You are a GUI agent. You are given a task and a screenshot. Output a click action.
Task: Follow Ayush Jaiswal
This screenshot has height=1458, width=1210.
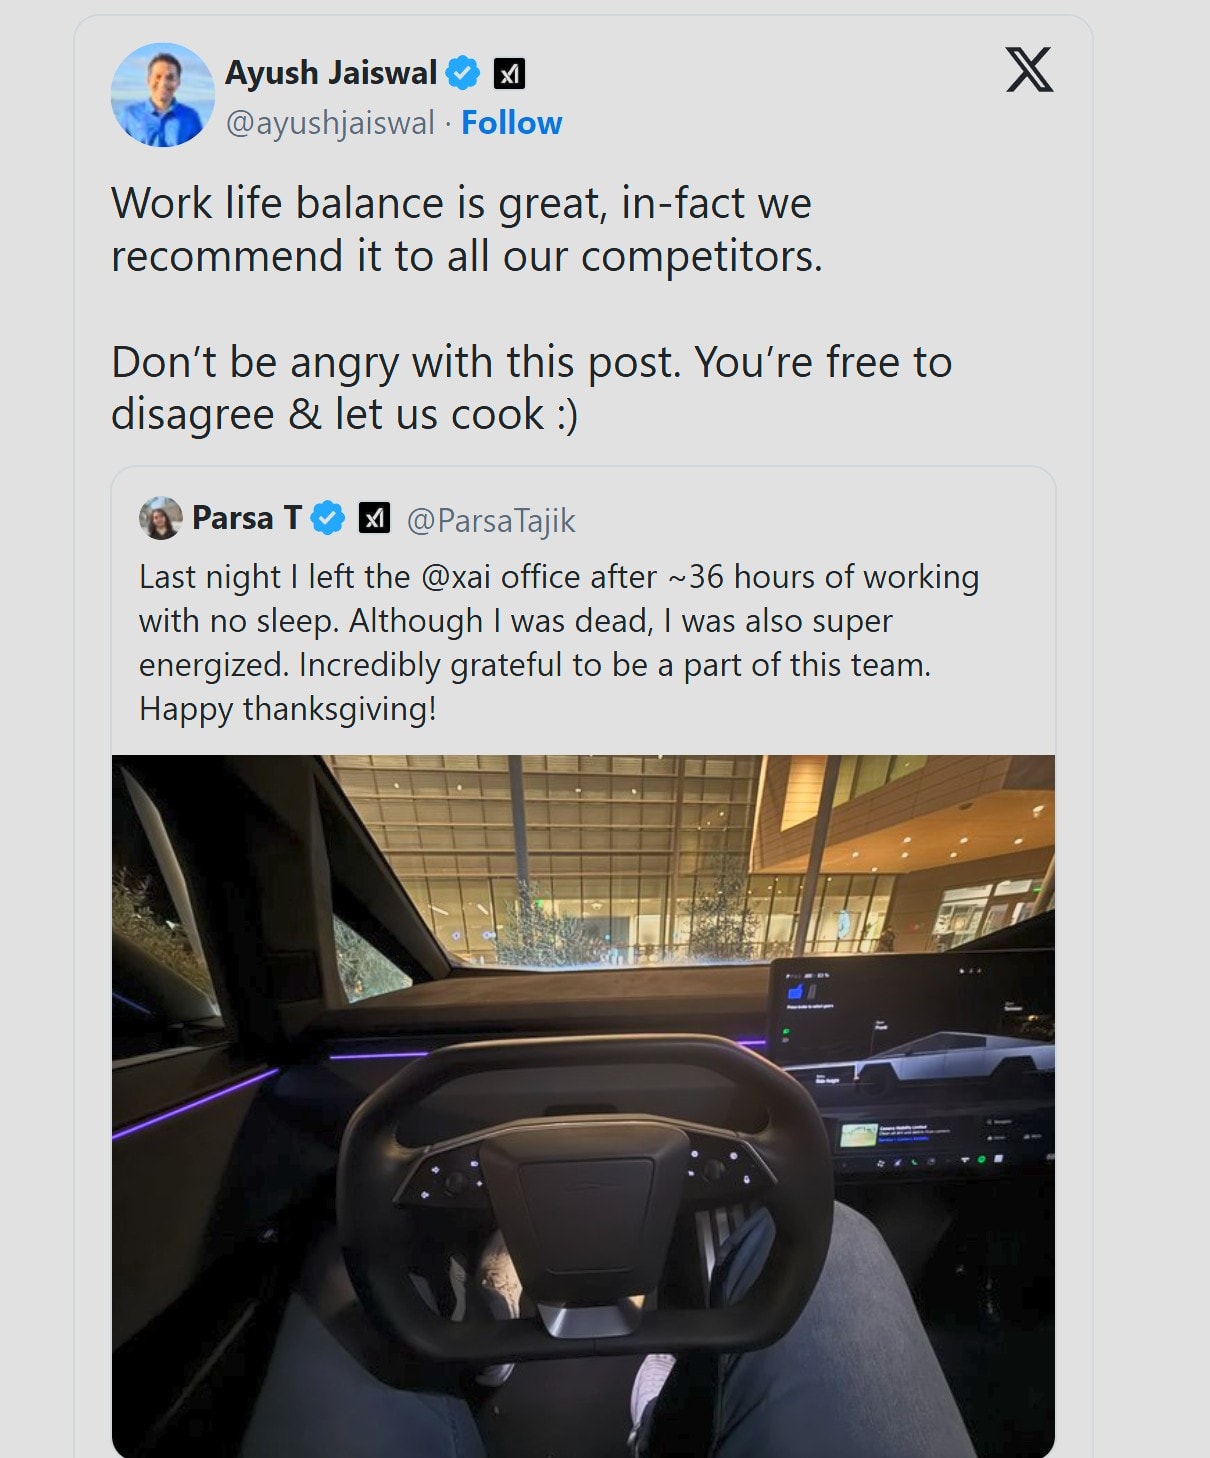pos(511,123)
